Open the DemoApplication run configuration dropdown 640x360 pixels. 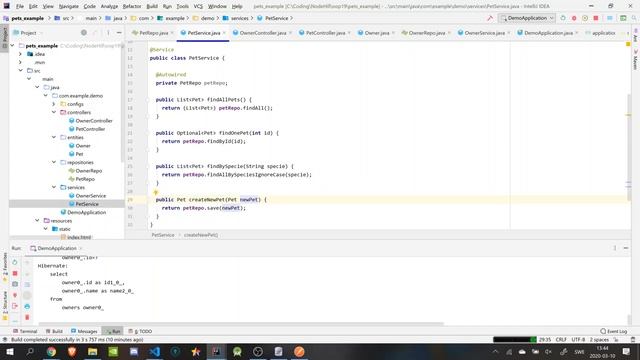[527, 18]
